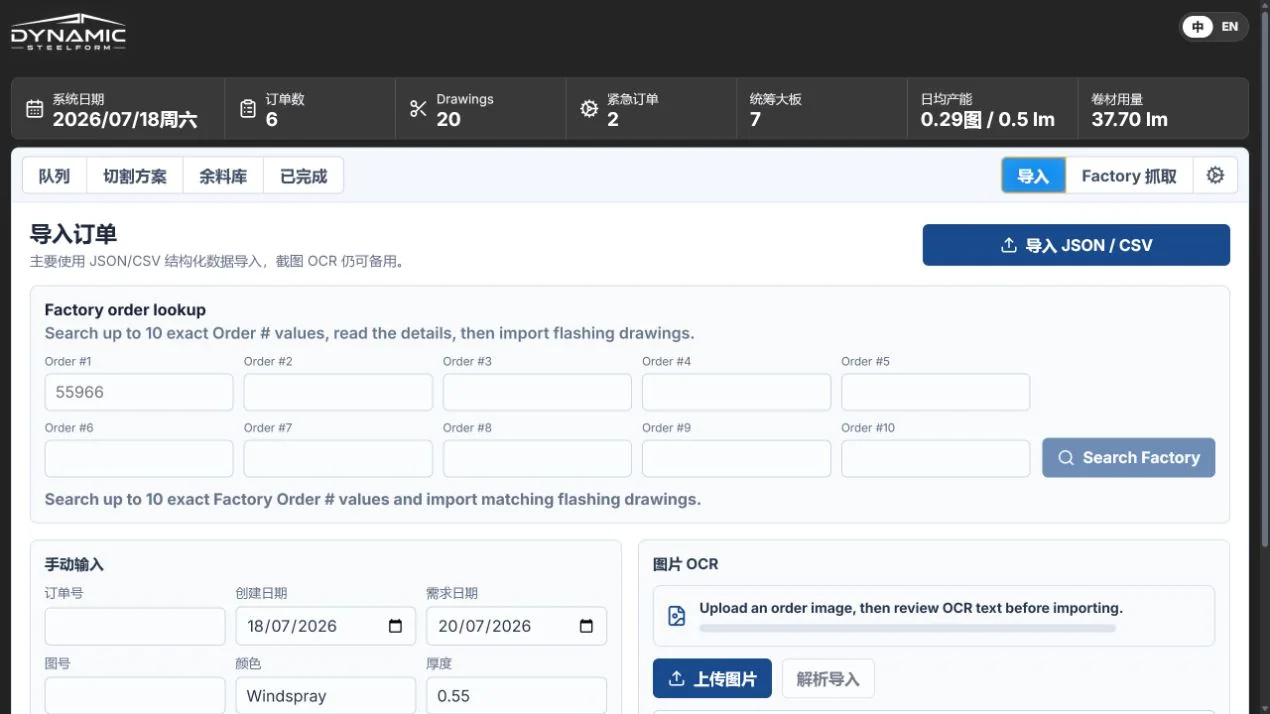Open the 创建日期 calendar picker icon
Viewport: 1270px width, 714px height.
(x=395, y=626)
